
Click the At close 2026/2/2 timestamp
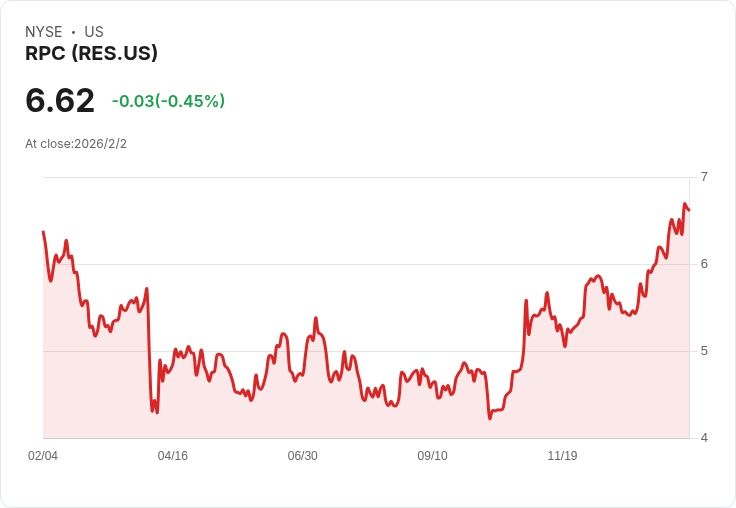pyautogui.click(x=76, y=143)
